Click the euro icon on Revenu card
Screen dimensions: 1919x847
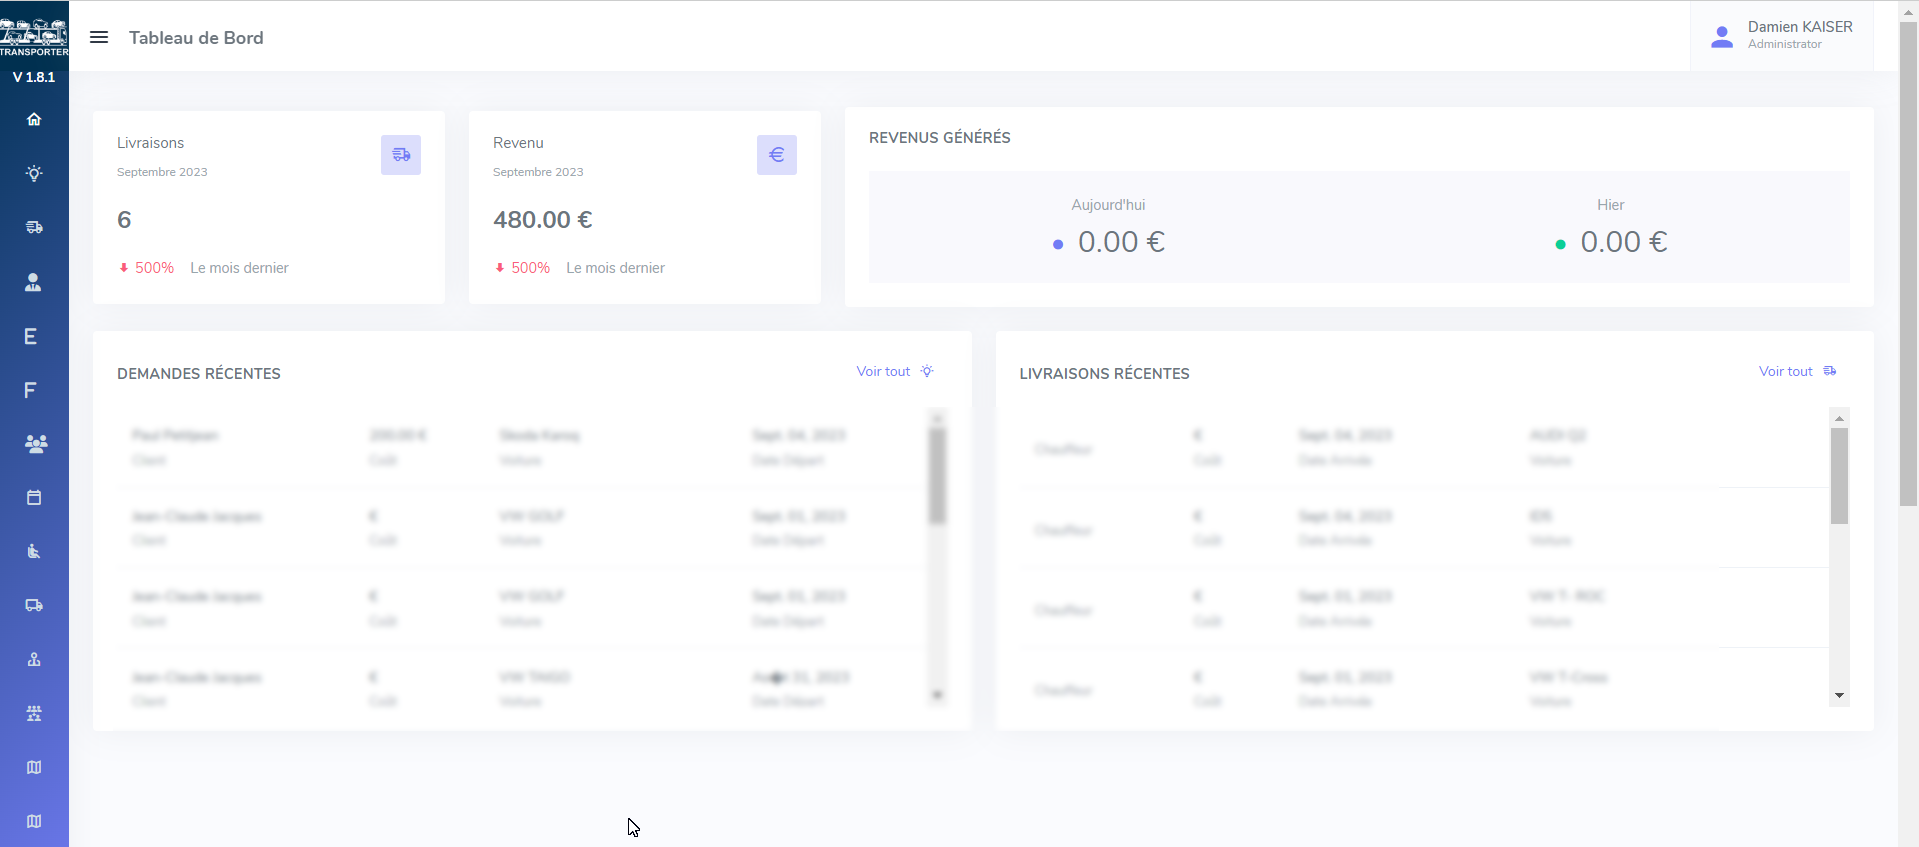coord(777,155)
